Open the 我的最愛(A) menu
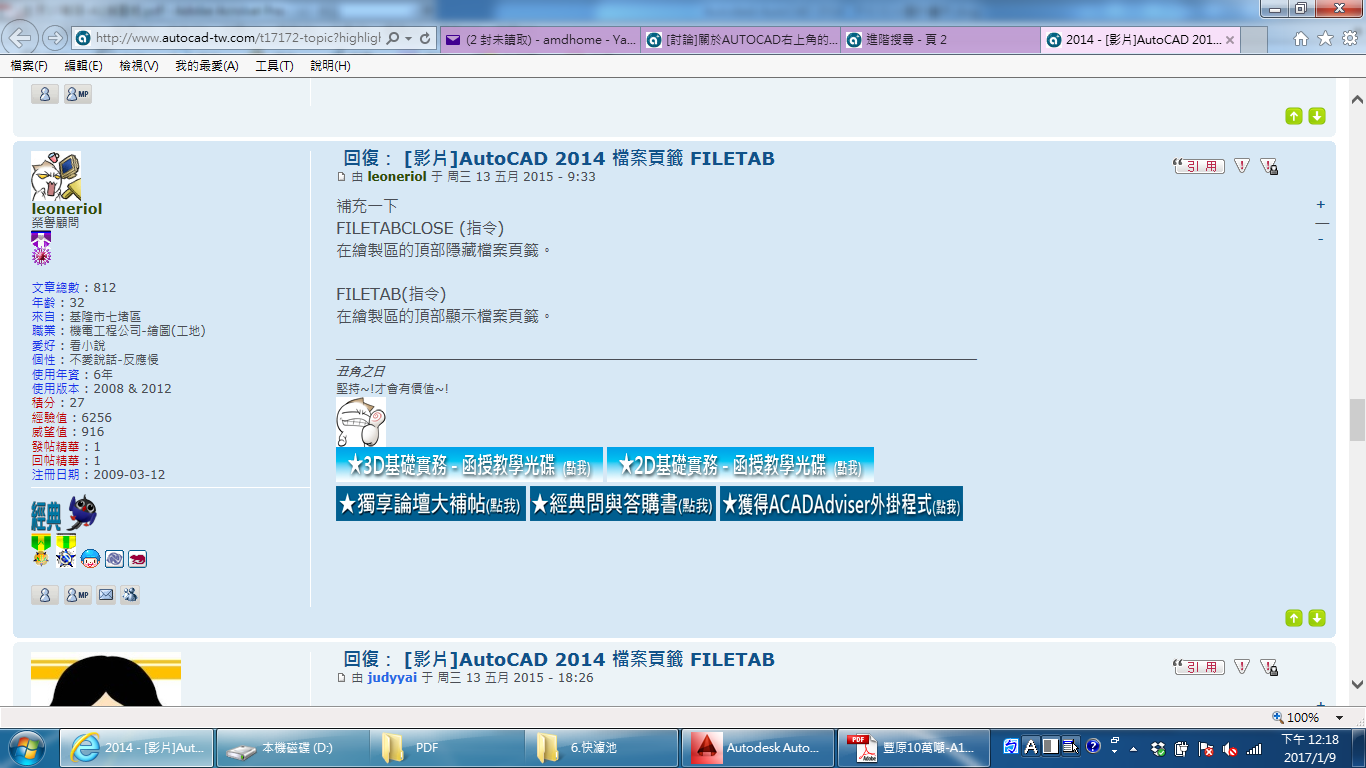 207,66
